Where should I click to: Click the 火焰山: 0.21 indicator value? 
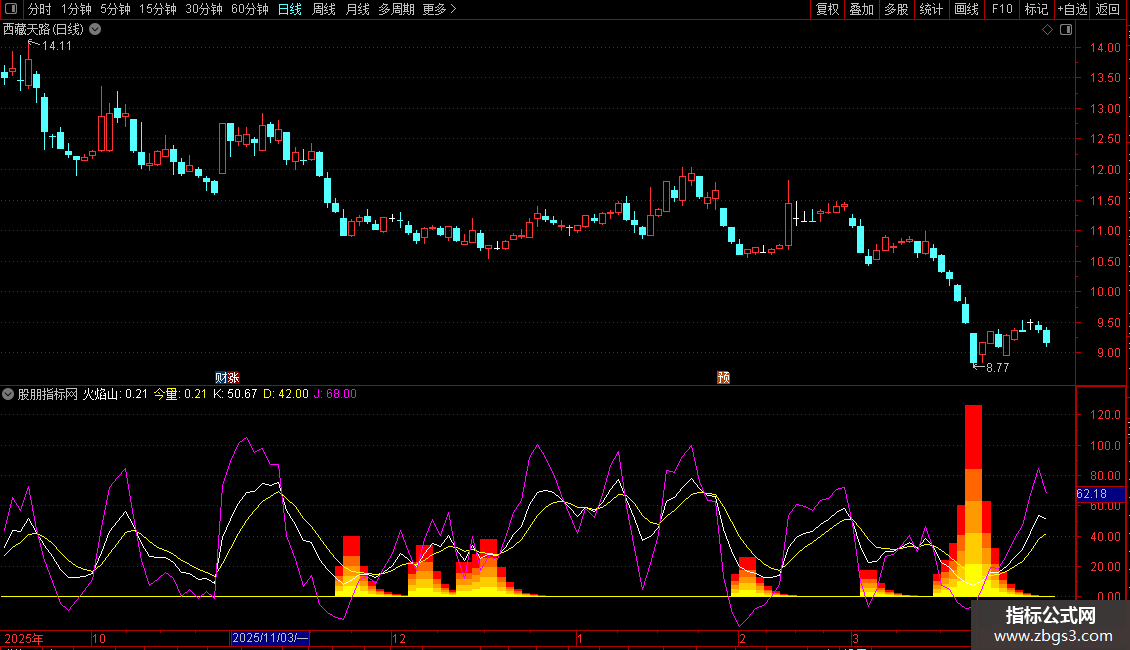115,394
